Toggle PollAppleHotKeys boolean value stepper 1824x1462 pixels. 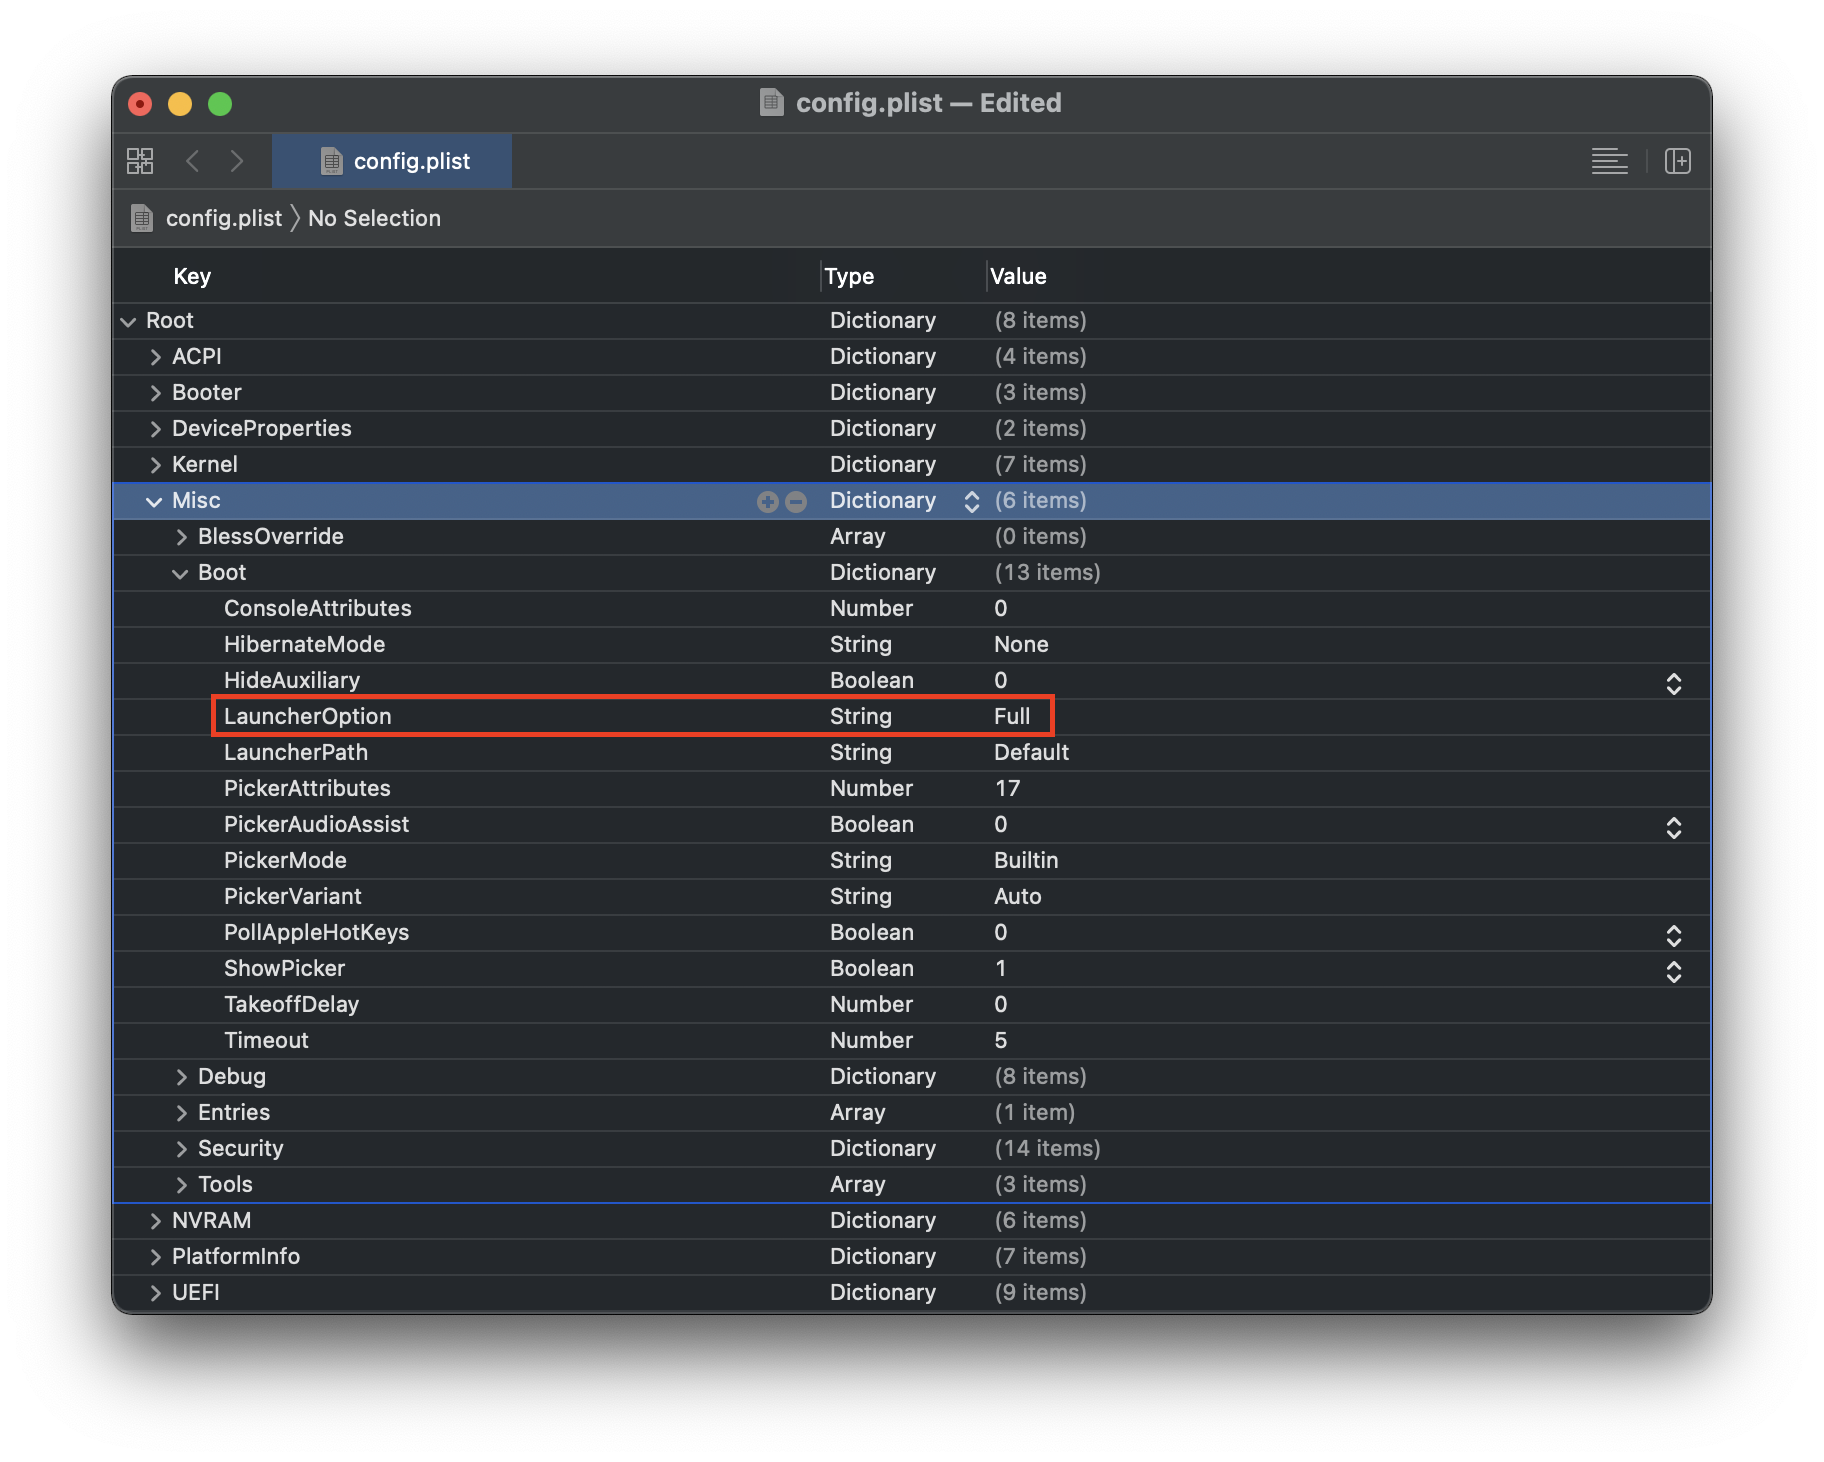click(1673, 936)
